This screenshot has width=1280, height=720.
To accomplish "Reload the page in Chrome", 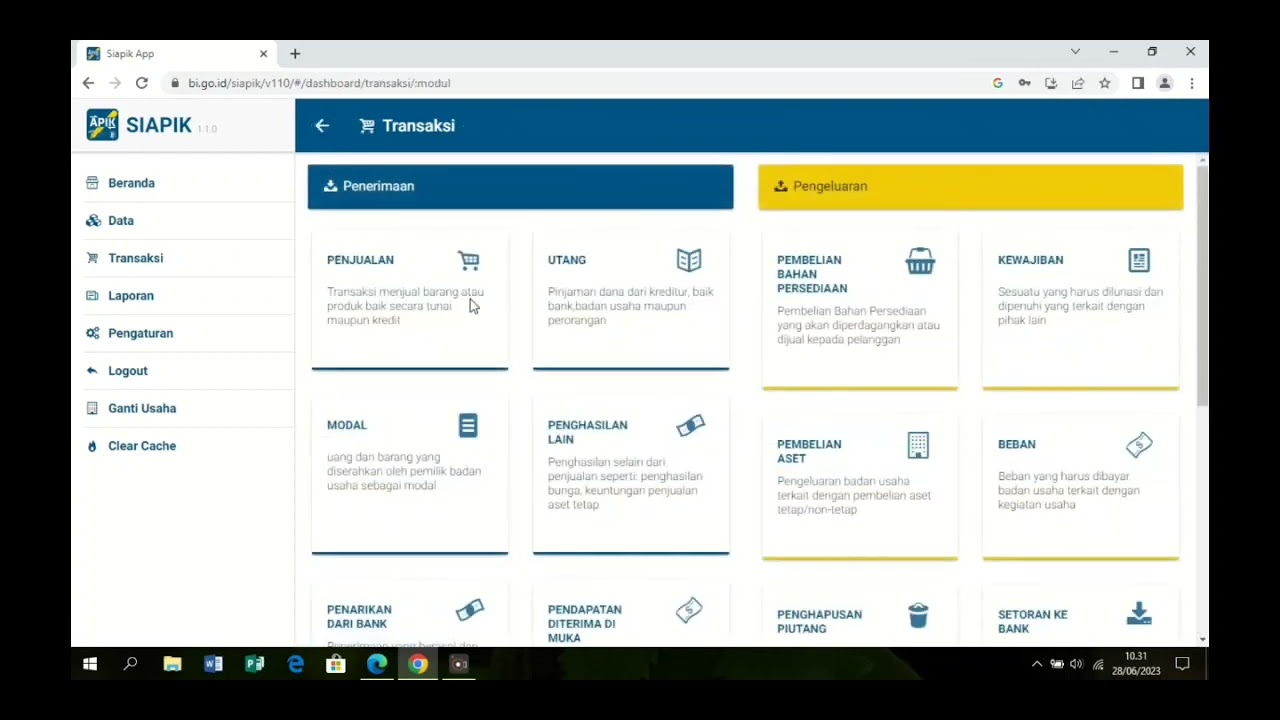I will (x=142, y=83).
